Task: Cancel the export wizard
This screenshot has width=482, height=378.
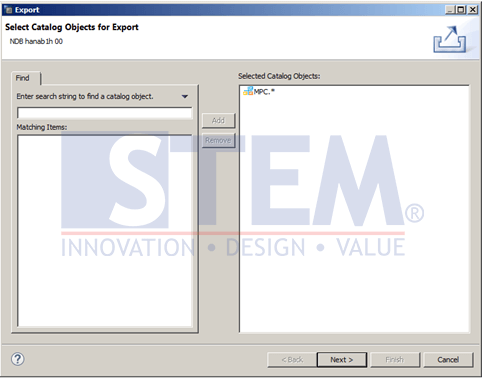Action: tap(448, 360)
